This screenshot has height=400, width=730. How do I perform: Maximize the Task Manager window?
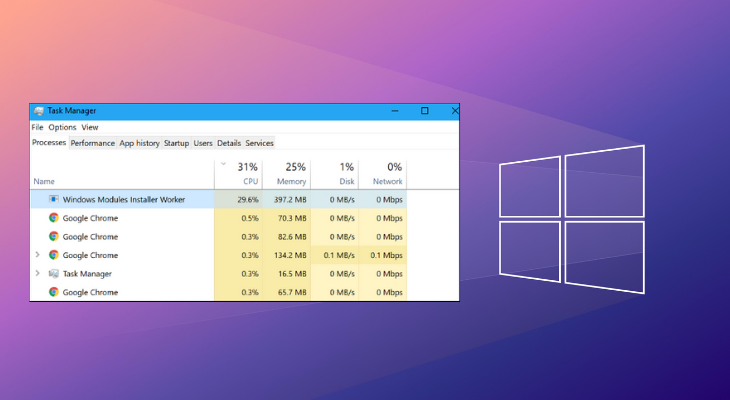(425, 111)
